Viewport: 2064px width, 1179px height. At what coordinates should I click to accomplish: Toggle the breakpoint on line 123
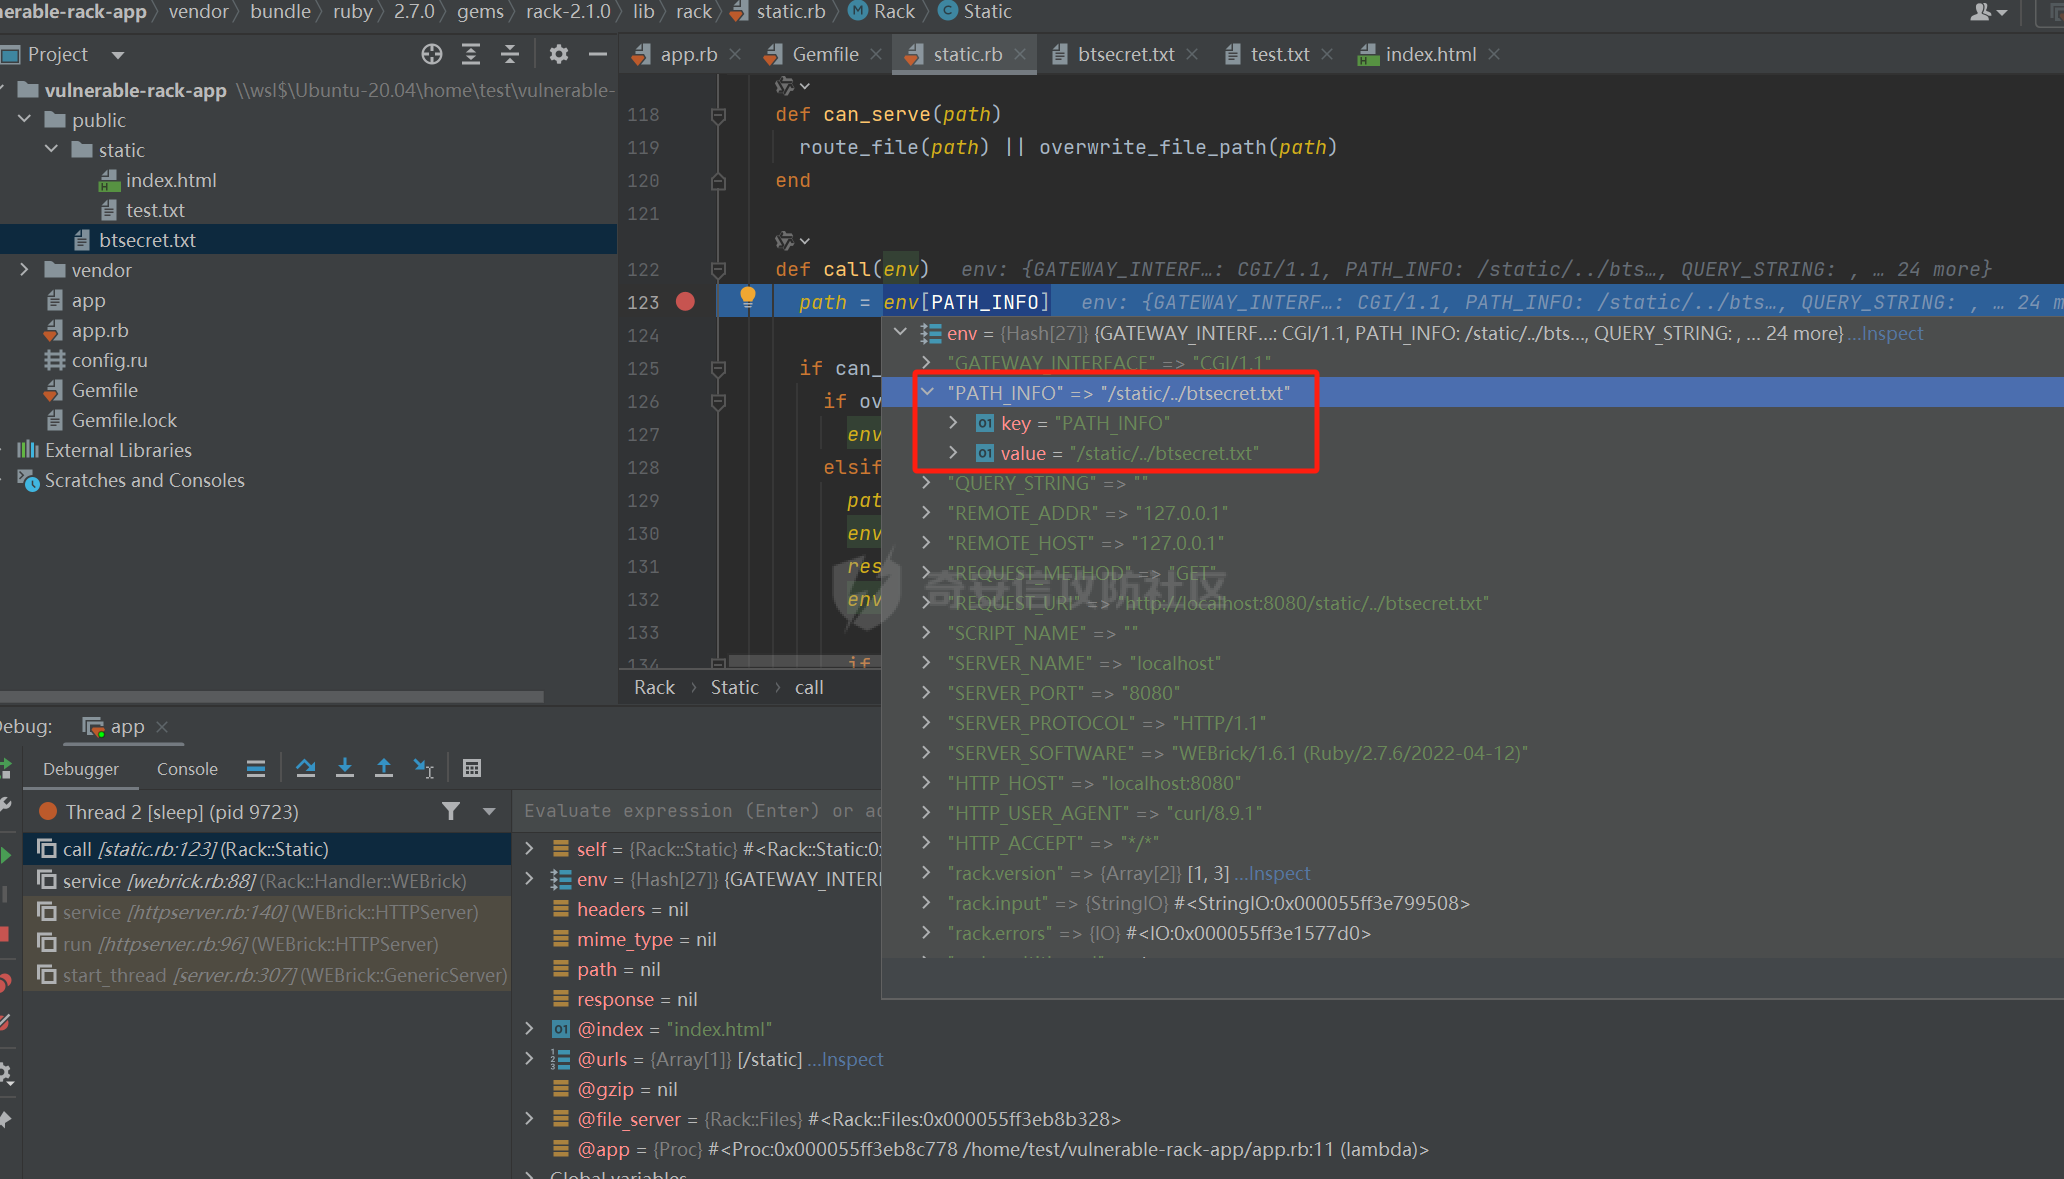click(x=685, y=302)
